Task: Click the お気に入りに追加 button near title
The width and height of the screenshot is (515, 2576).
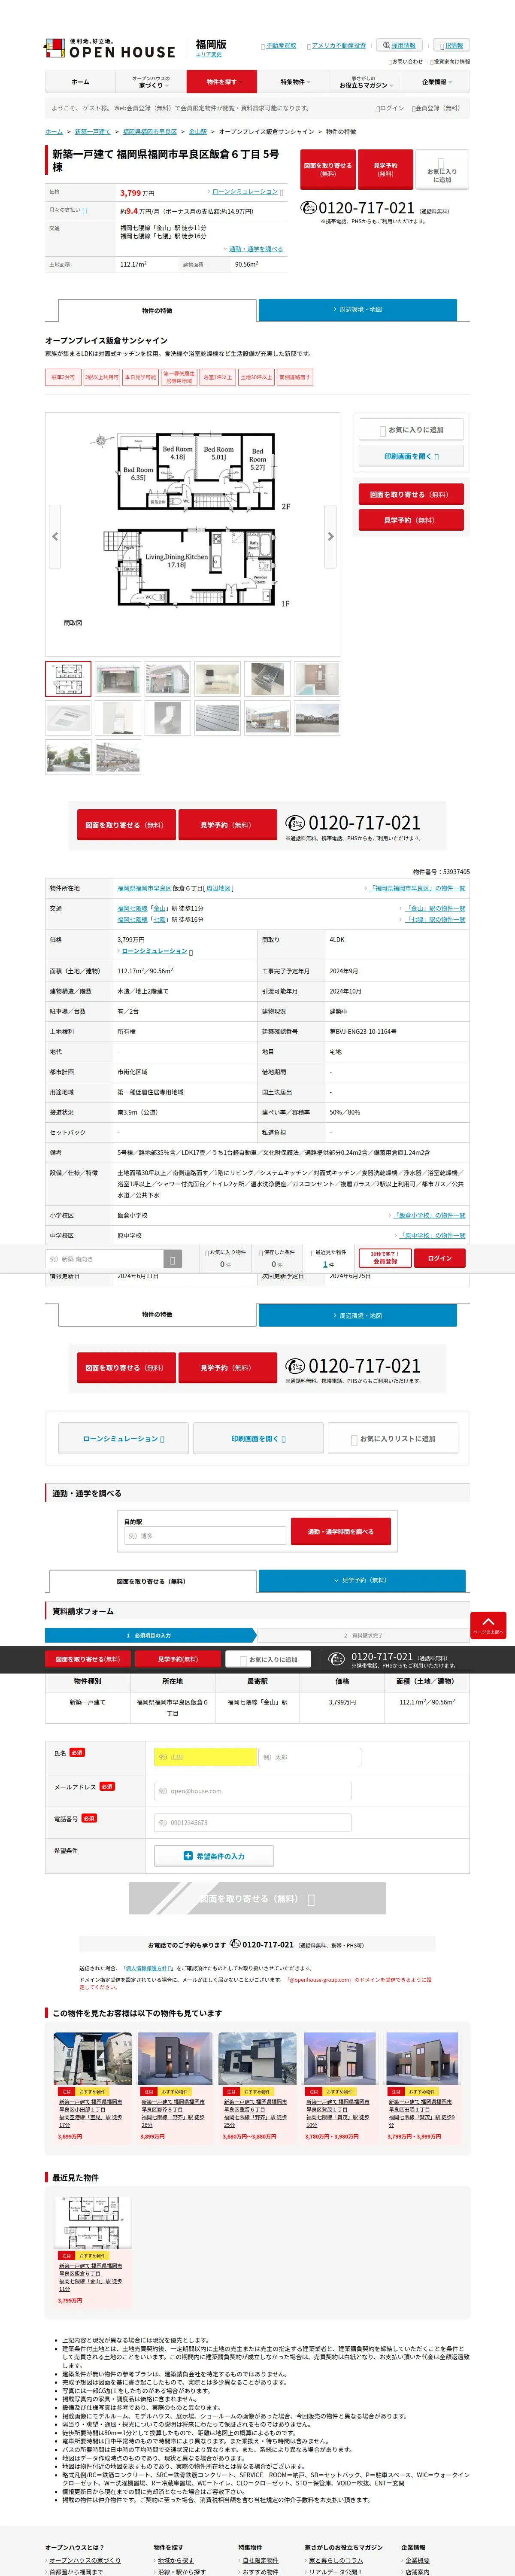Action: [442, 170]
